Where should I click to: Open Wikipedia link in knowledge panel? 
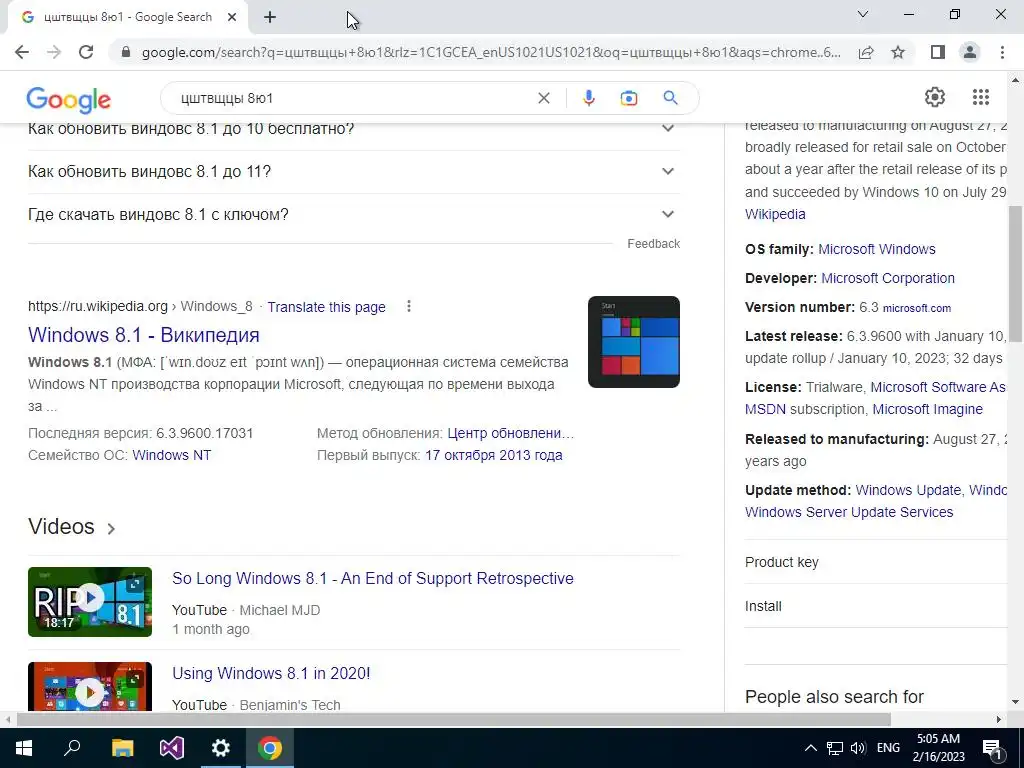coord(775,214)
